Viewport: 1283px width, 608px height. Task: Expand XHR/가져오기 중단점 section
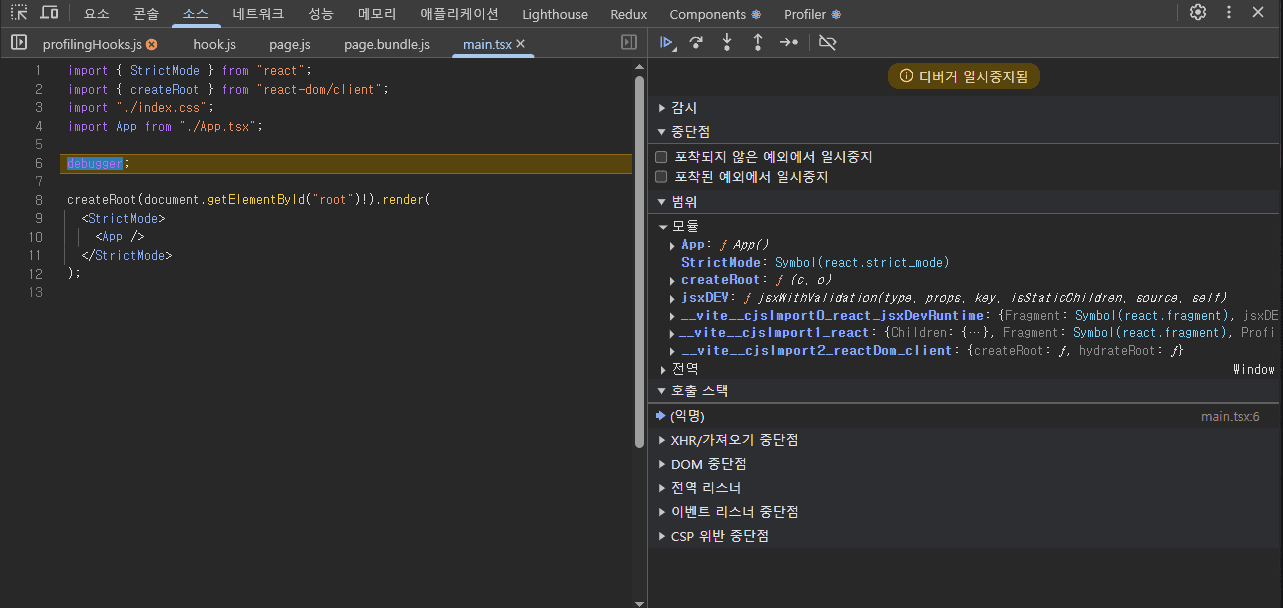(x=734, y=440)
